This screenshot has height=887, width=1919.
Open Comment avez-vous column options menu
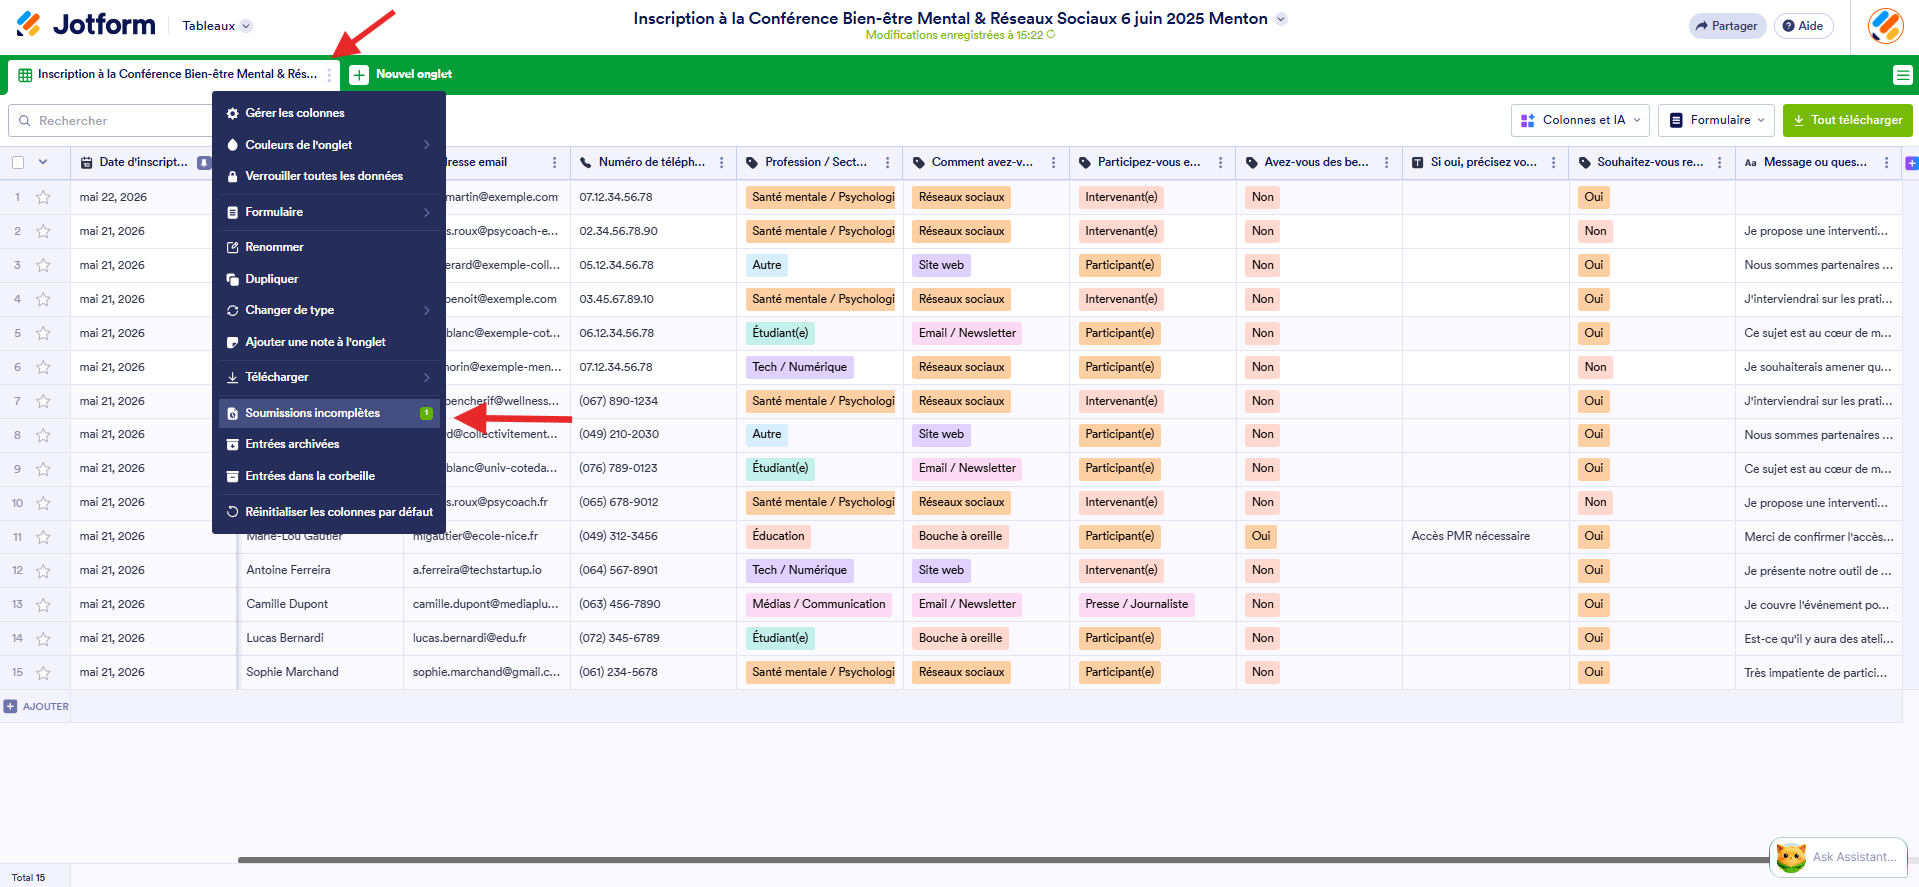coord(1053,162)
